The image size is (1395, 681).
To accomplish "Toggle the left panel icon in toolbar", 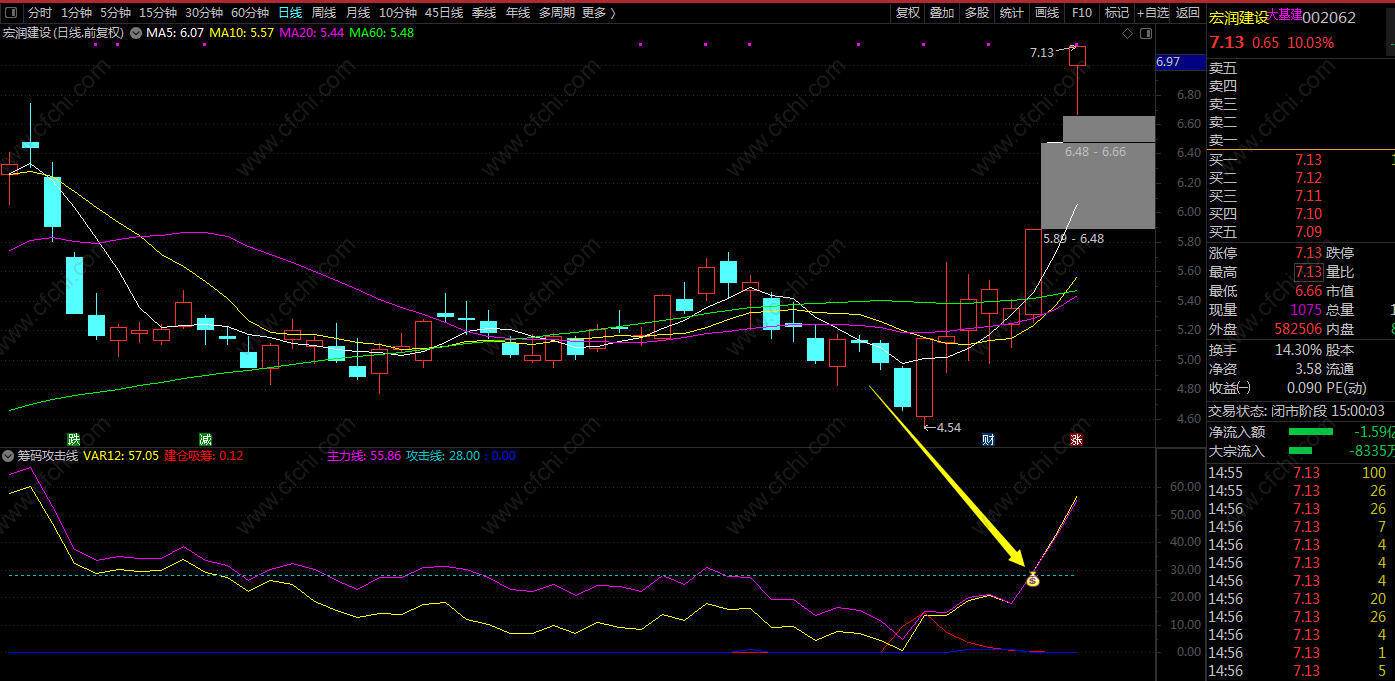I will click(11, 13).
